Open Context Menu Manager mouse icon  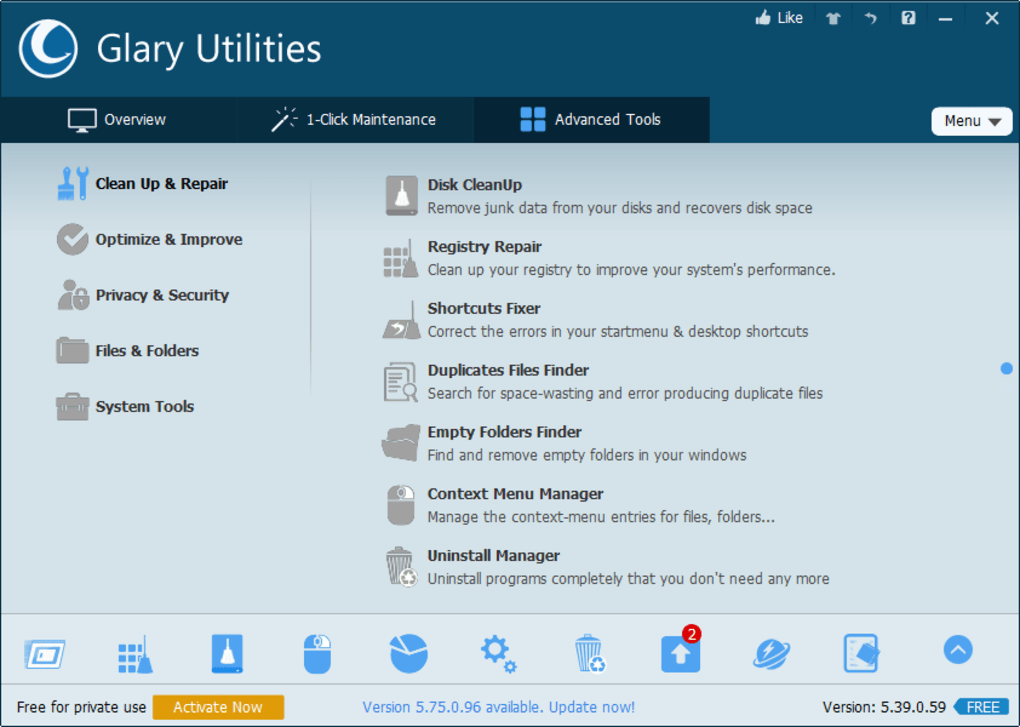400,504
